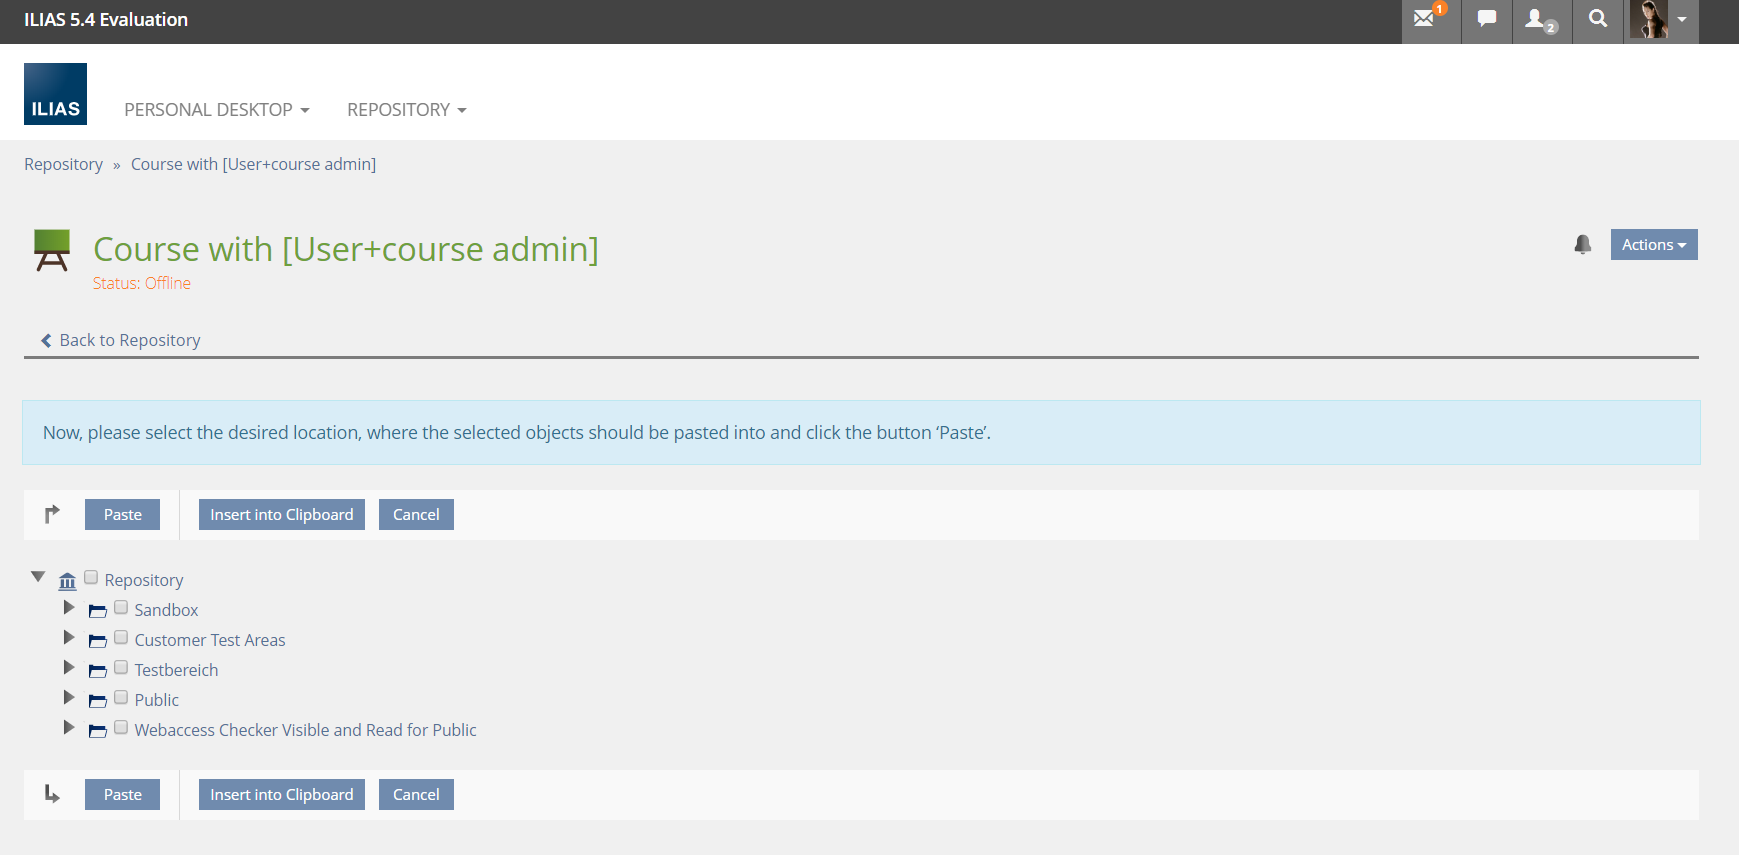This screenshot has height=855, width=1739.
Task: Click the Webaccess Checker folder icon
Action: (97, 731)
